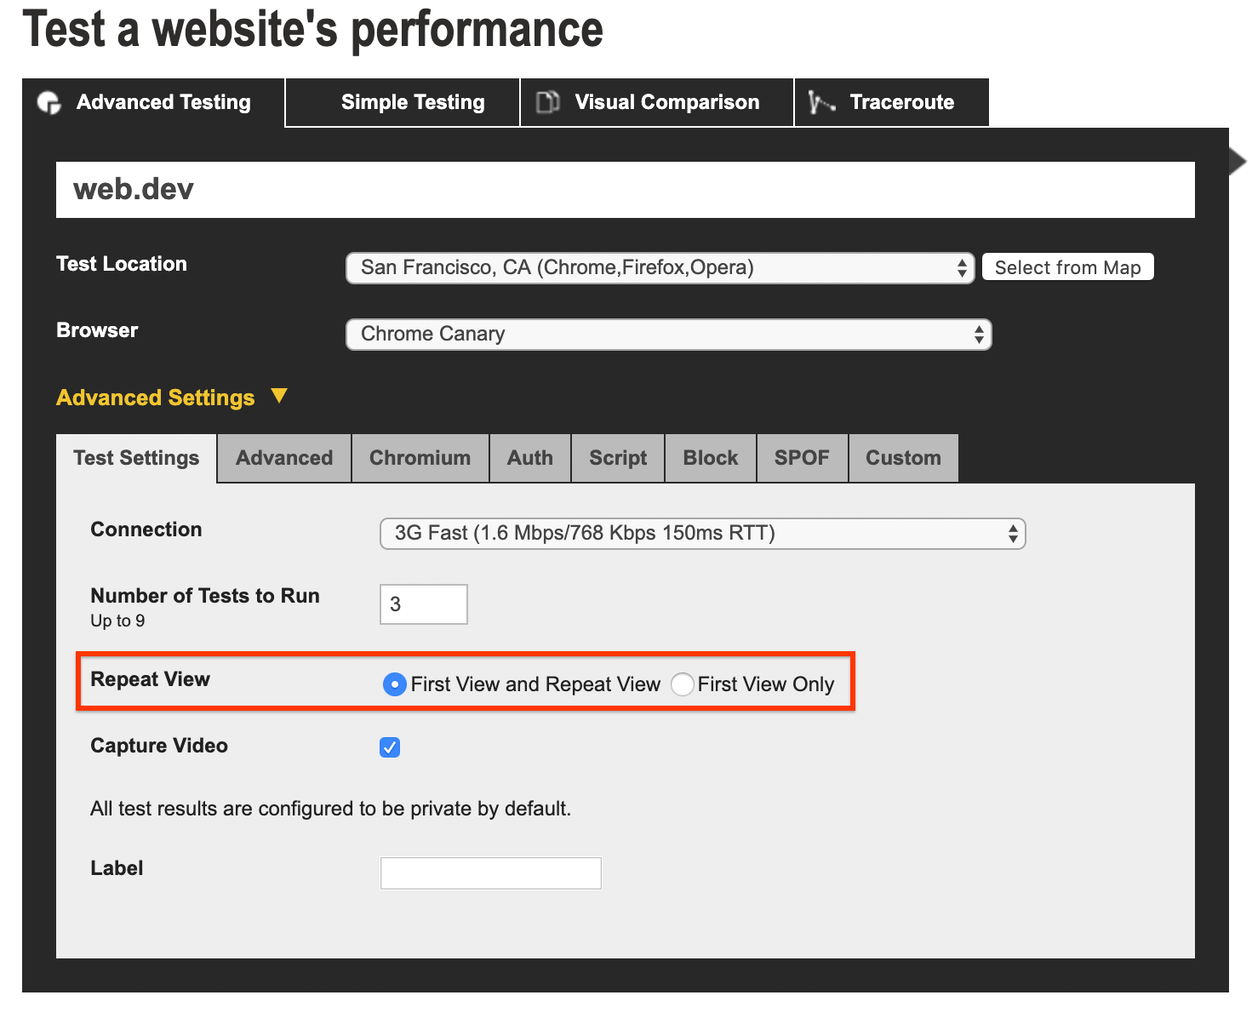This screenshot has width=1252, height=1018.
Task: Switch to the Simple Testing tab
Action: pos(413,102)
